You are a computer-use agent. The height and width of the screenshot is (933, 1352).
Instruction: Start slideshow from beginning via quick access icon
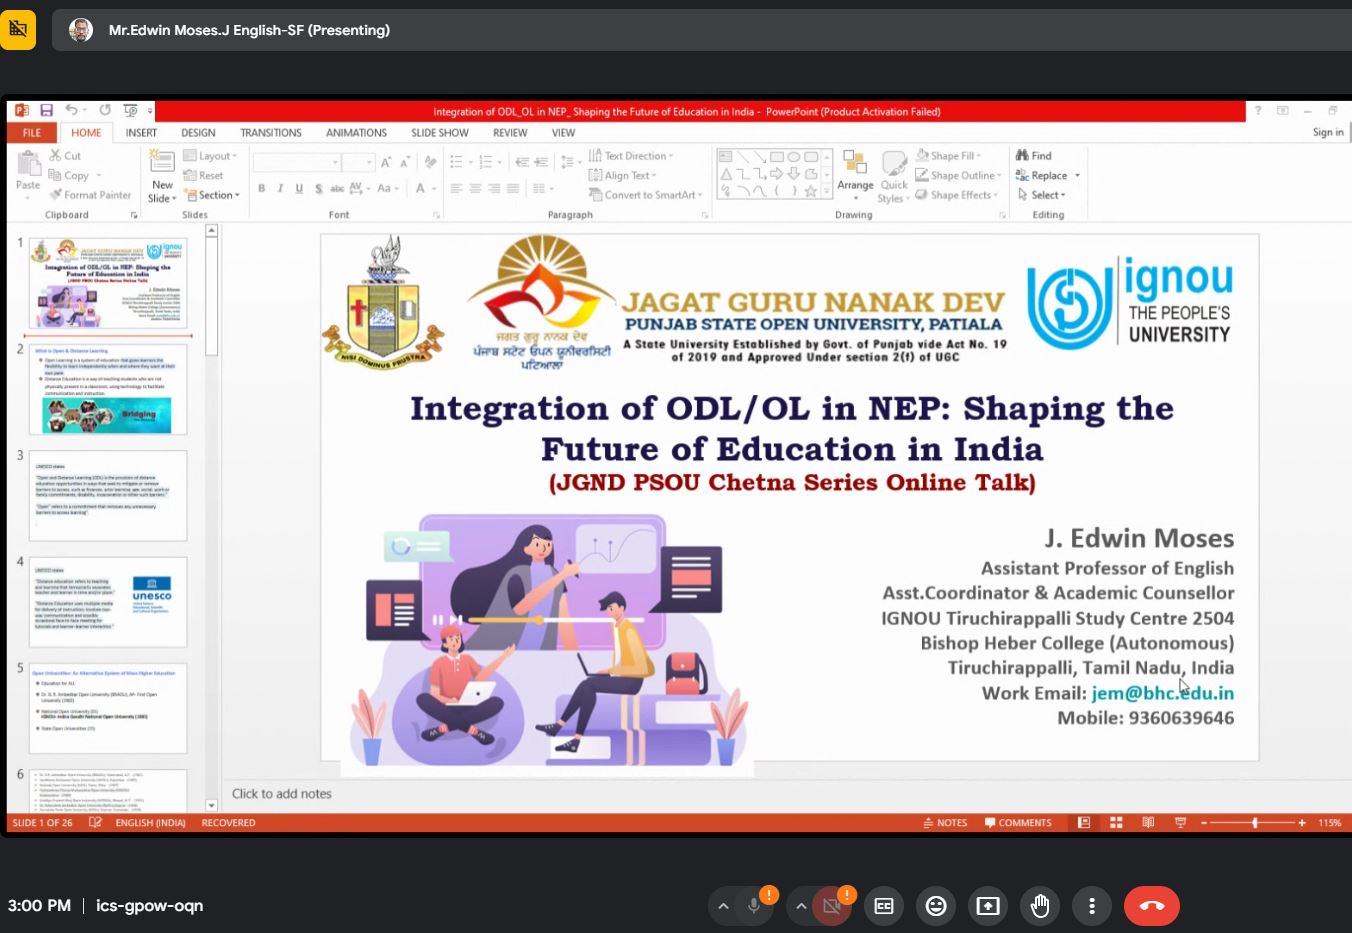(x=130, y=111)
